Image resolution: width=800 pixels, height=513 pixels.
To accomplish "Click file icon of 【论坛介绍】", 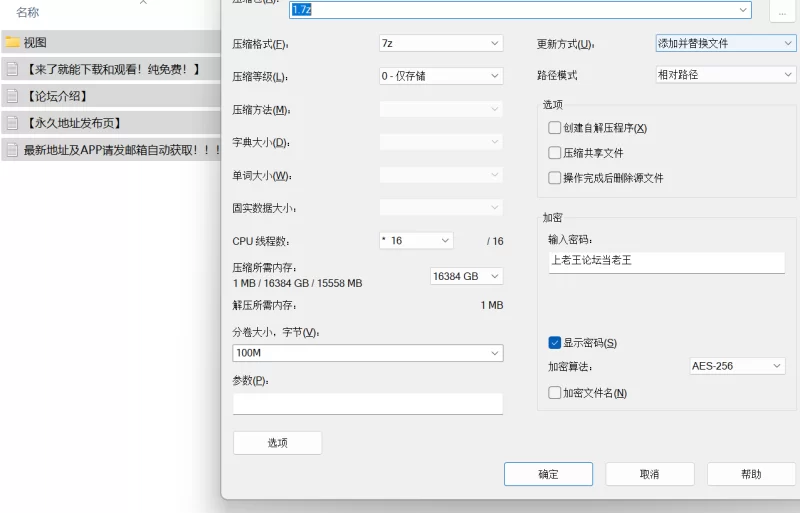I will click(x=12, y=96).
